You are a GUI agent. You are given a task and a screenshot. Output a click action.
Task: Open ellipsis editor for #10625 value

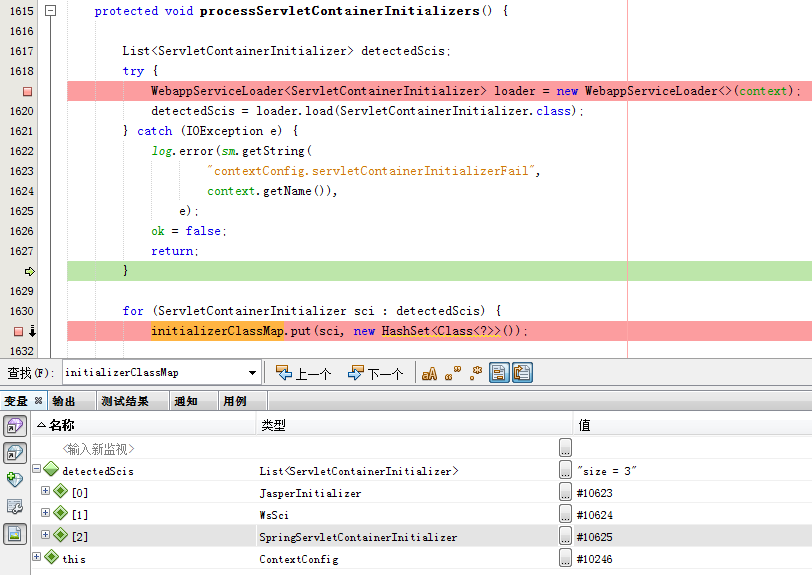click(x=566, y=536)
